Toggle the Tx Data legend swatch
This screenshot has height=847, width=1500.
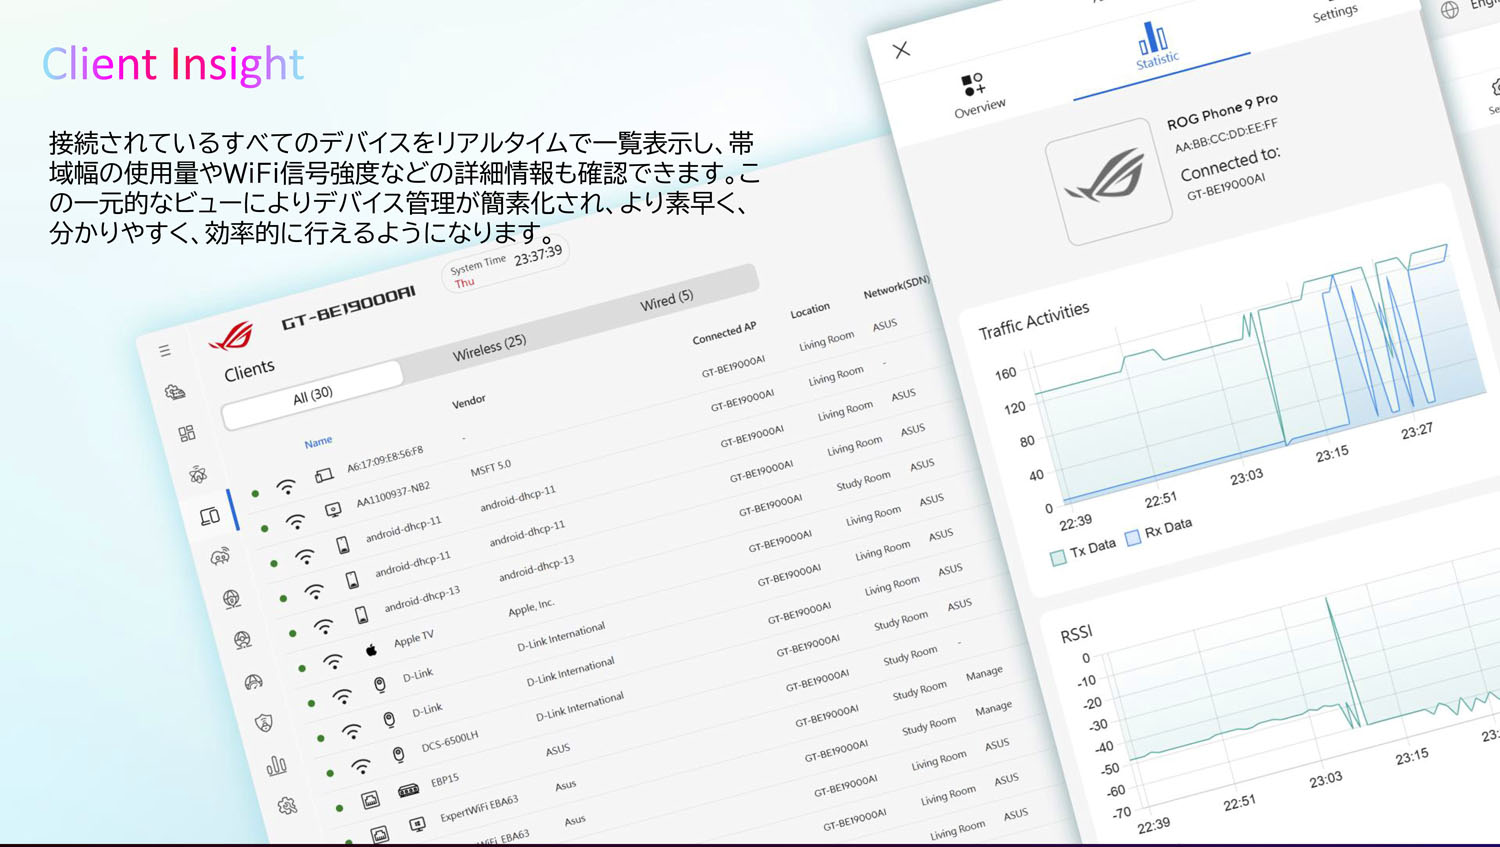[1058, 557]
